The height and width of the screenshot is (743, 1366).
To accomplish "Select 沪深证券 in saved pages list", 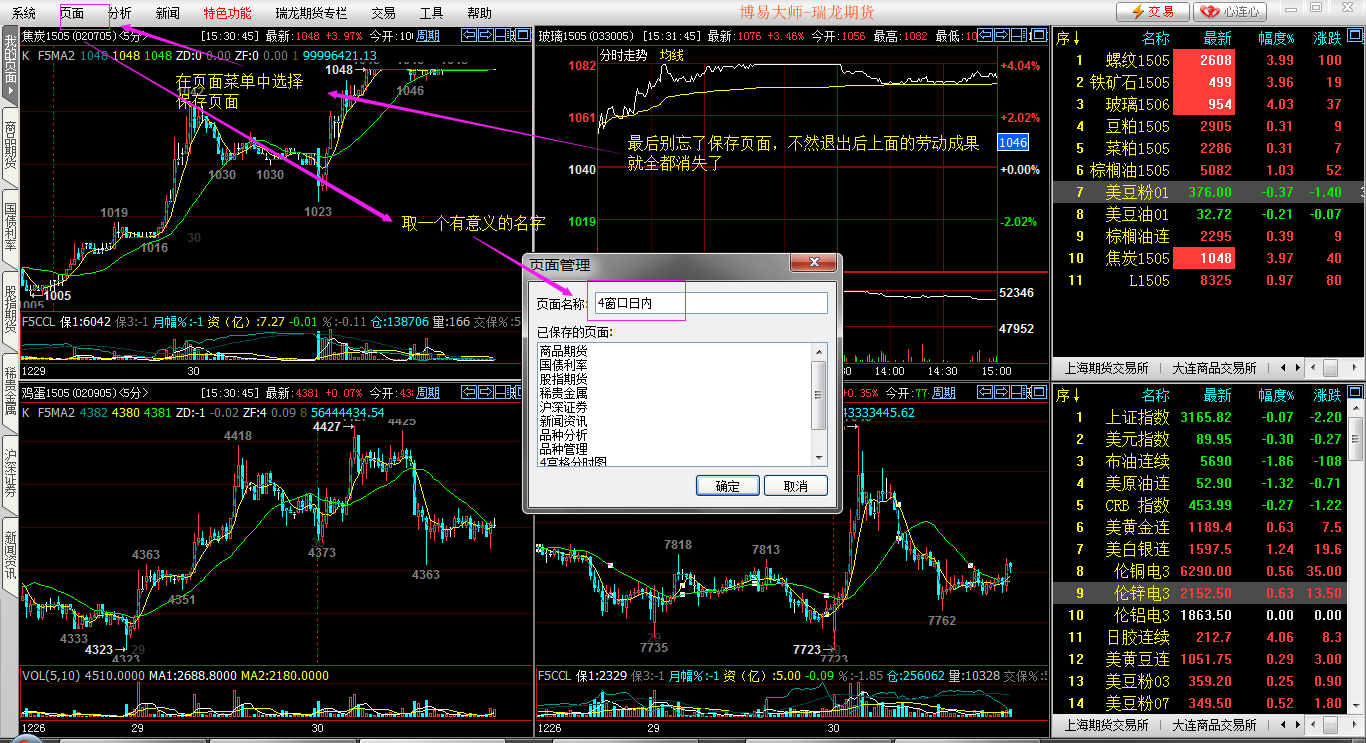I will click(x=564, y=407).
